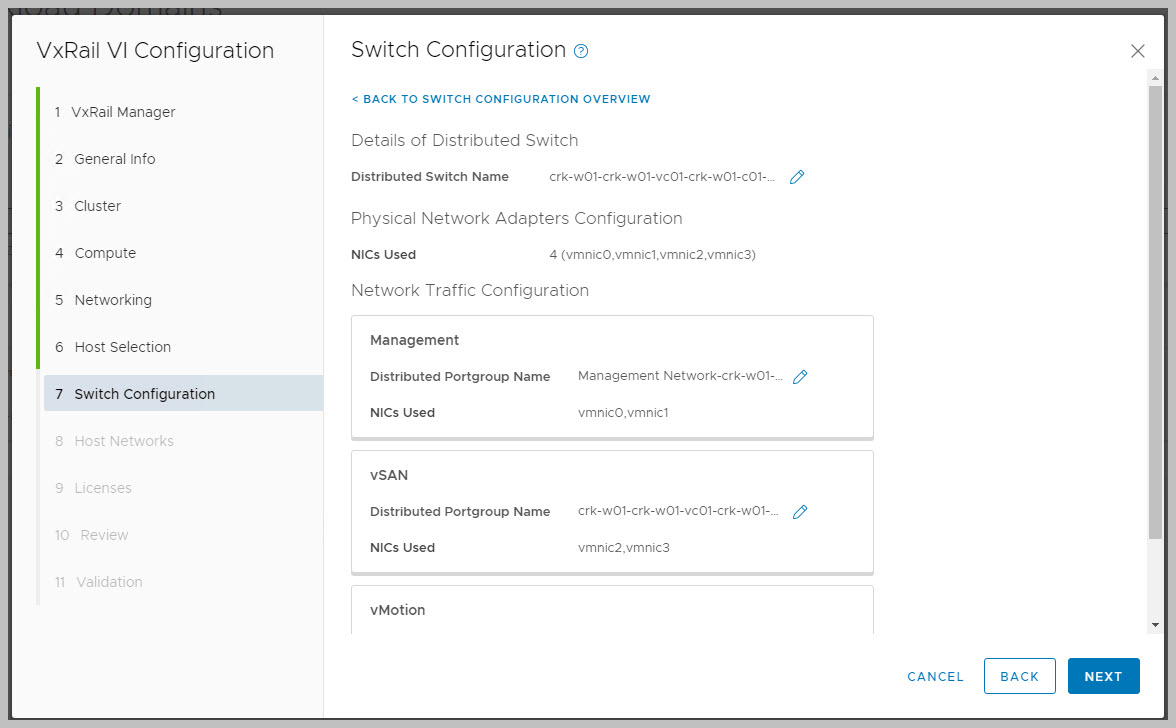Edit vSAN portgroup name pencil icon
Image resolution: width=1176 pixels, height=728 pixels.
click(800, 512)
